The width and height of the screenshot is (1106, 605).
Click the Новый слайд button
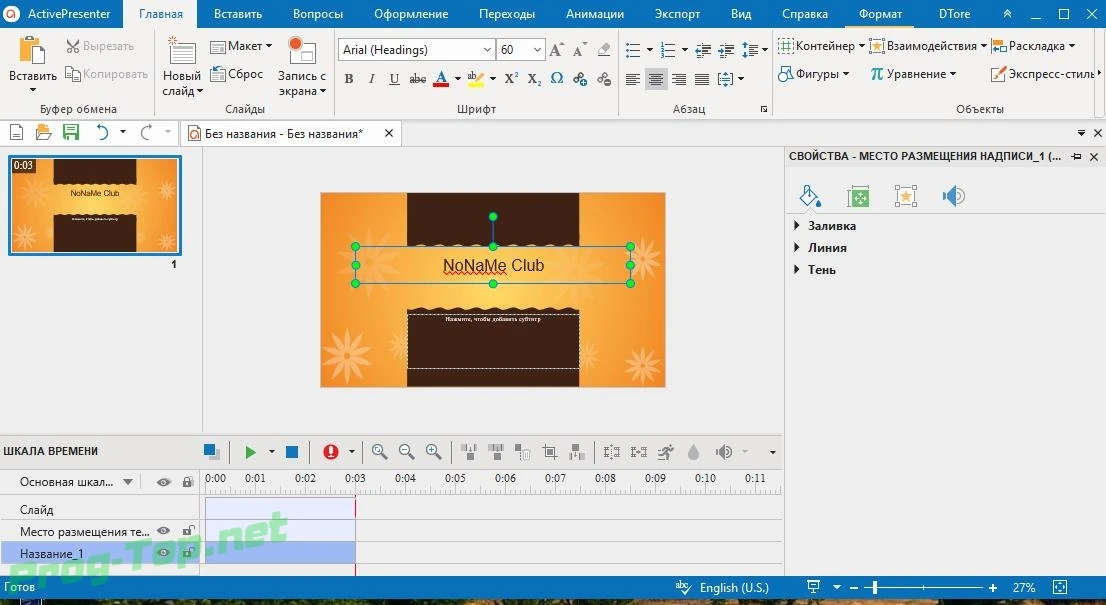click(182, 66)
